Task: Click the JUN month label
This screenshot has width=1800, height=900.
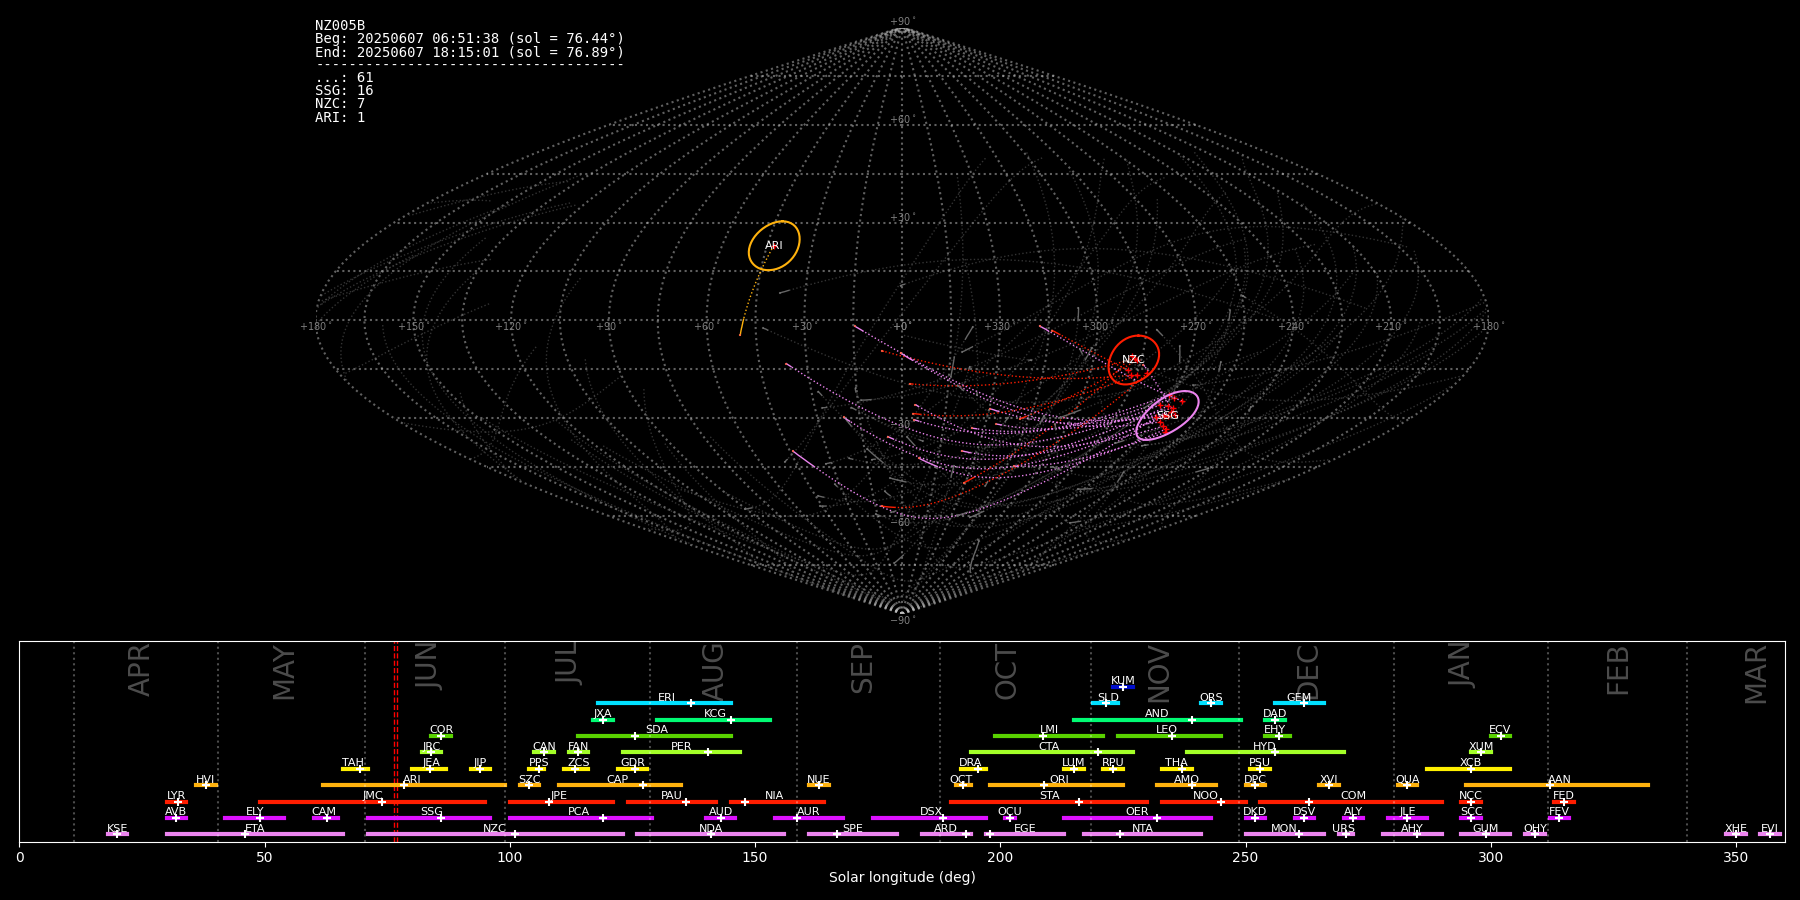Action: 427,666
